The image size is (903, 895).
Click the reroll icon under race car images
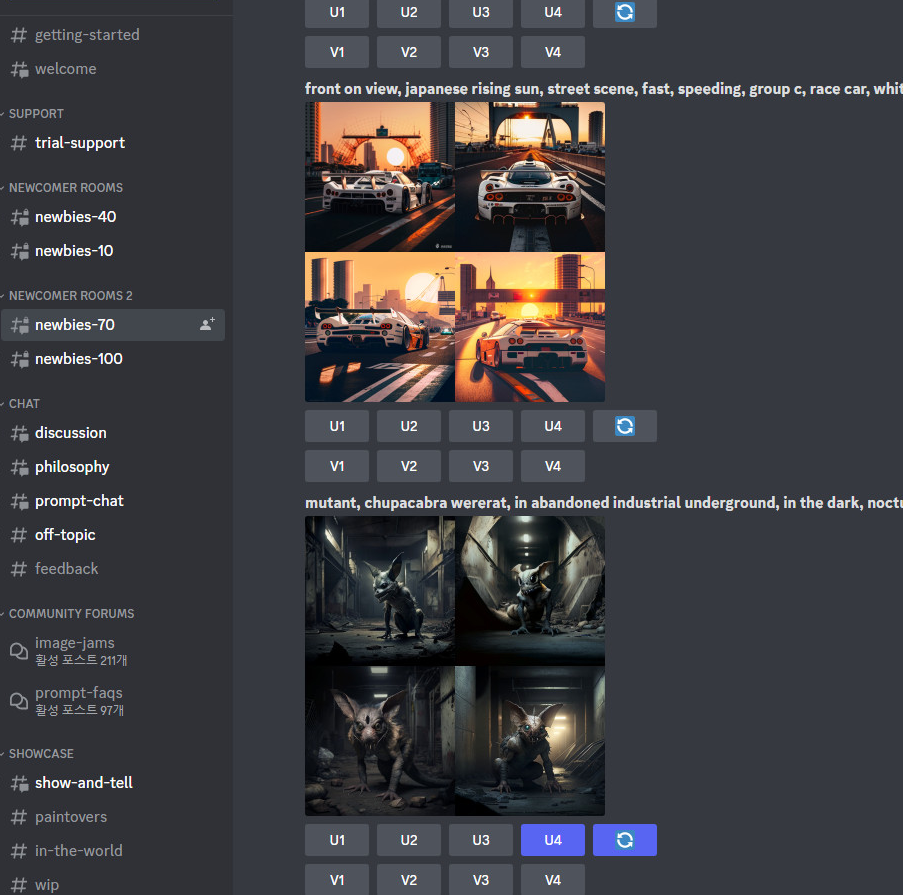pos(625,426)
